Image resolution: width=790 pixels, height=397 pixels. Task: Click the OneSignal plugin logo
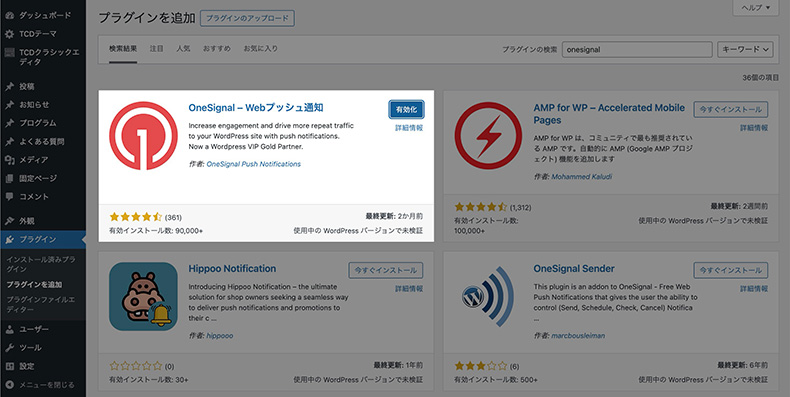tap(143, 136)
